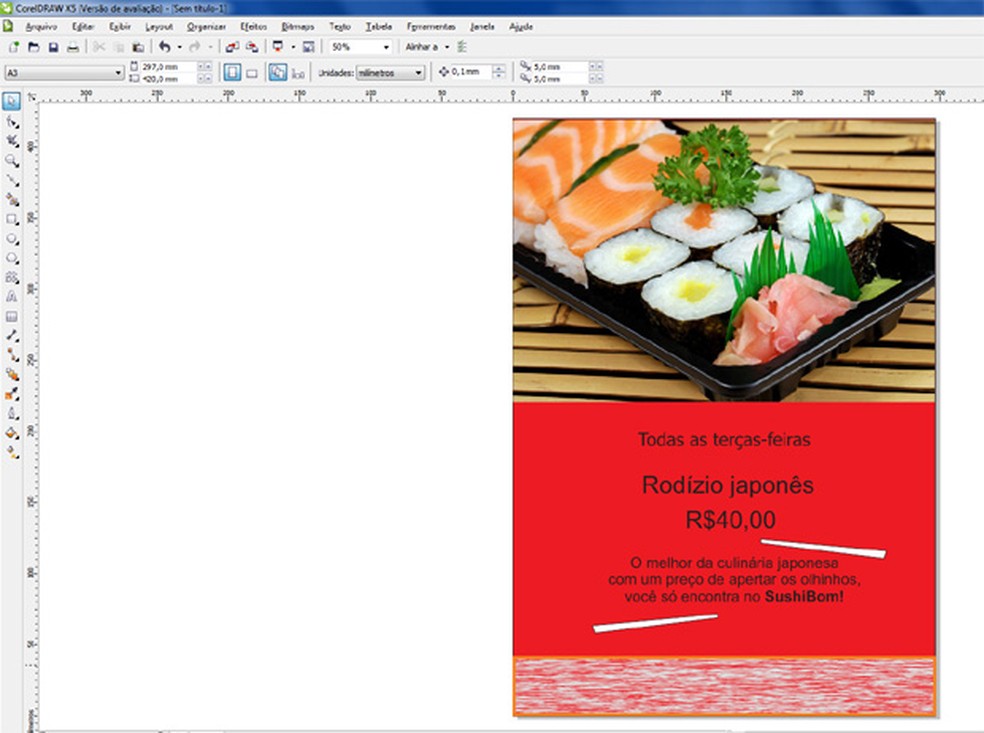Open the Efeitos menu
The image size is (984, 733).
[254, 27]
